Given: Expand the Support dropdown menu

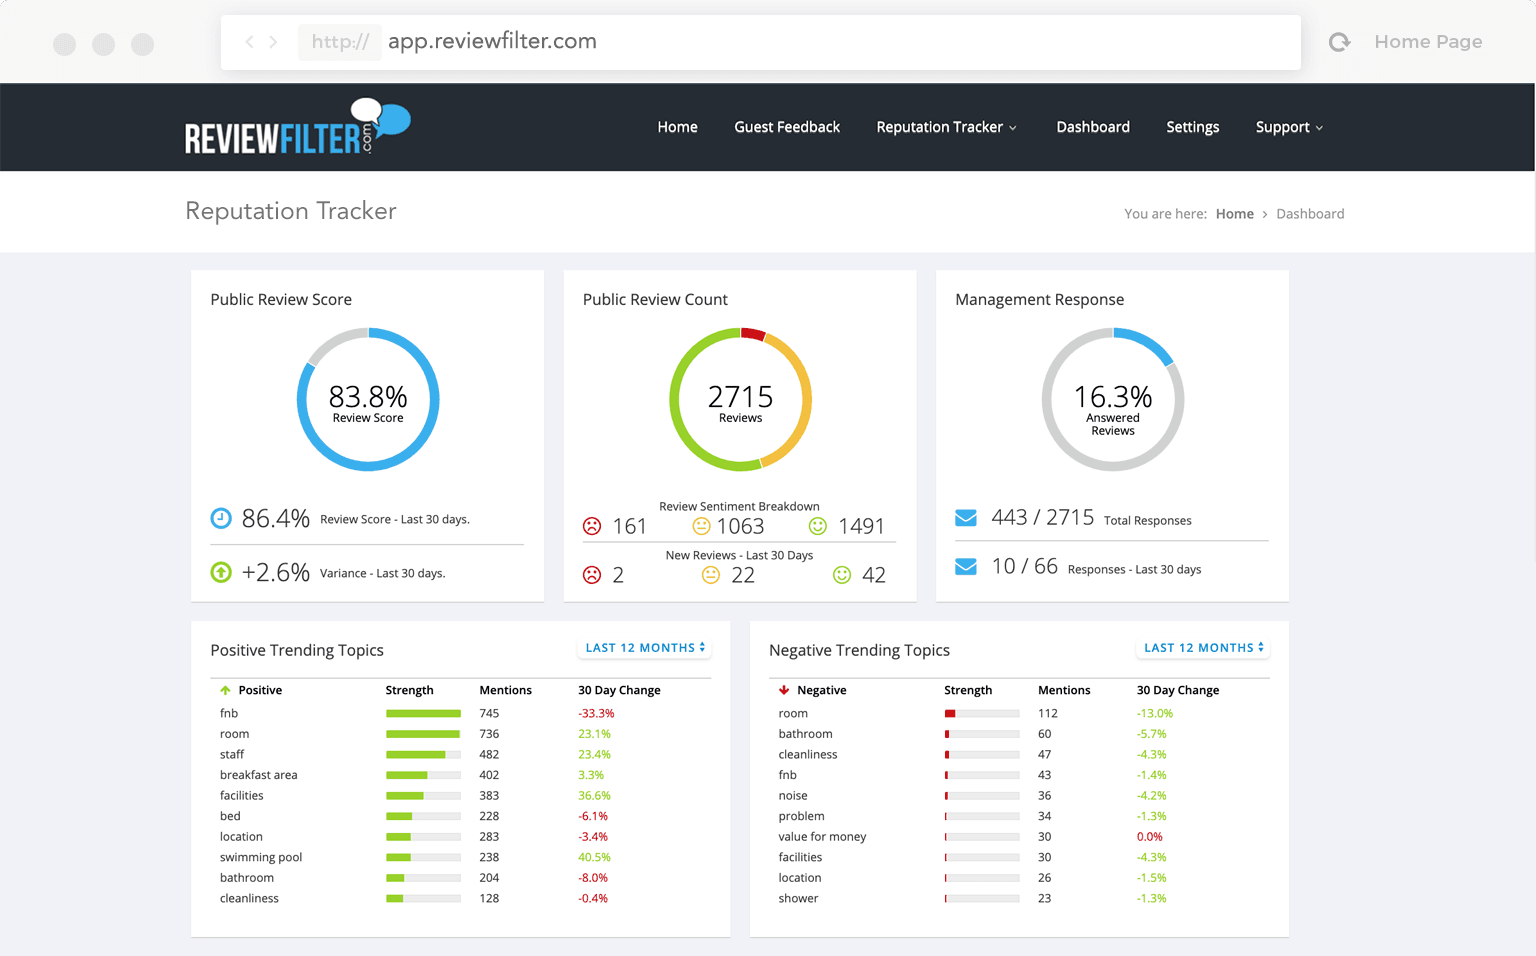Looking at the screenshot, I should tap(1289, 127).
